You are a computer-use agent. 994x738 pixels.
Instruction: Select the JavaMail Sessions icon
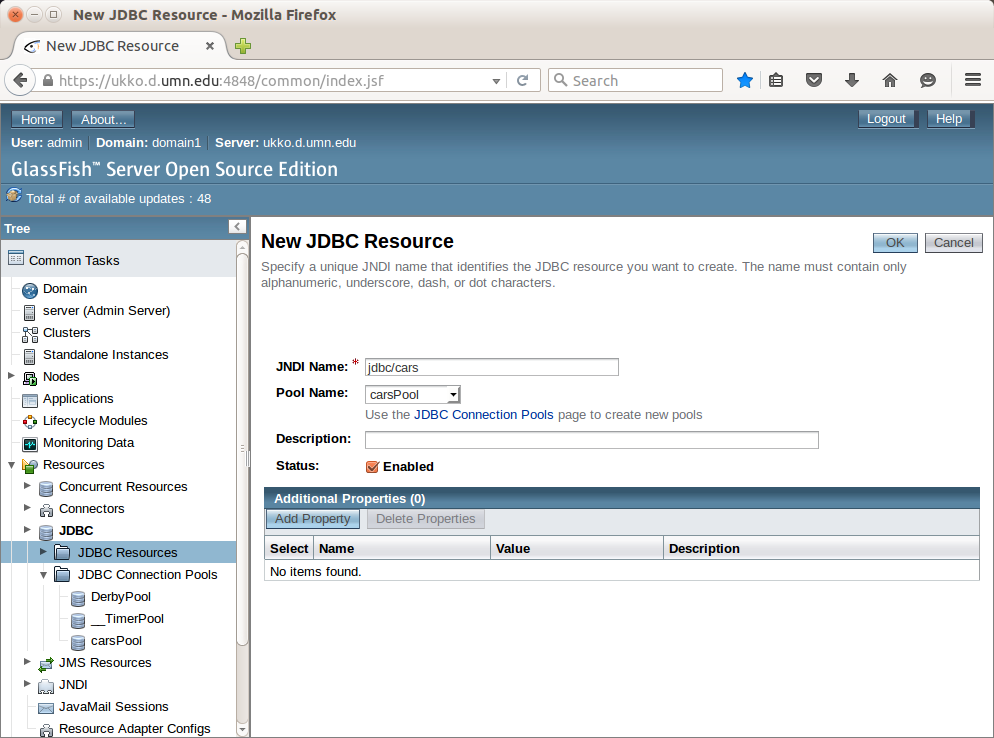pyautogui.click(x=45, y=706)
